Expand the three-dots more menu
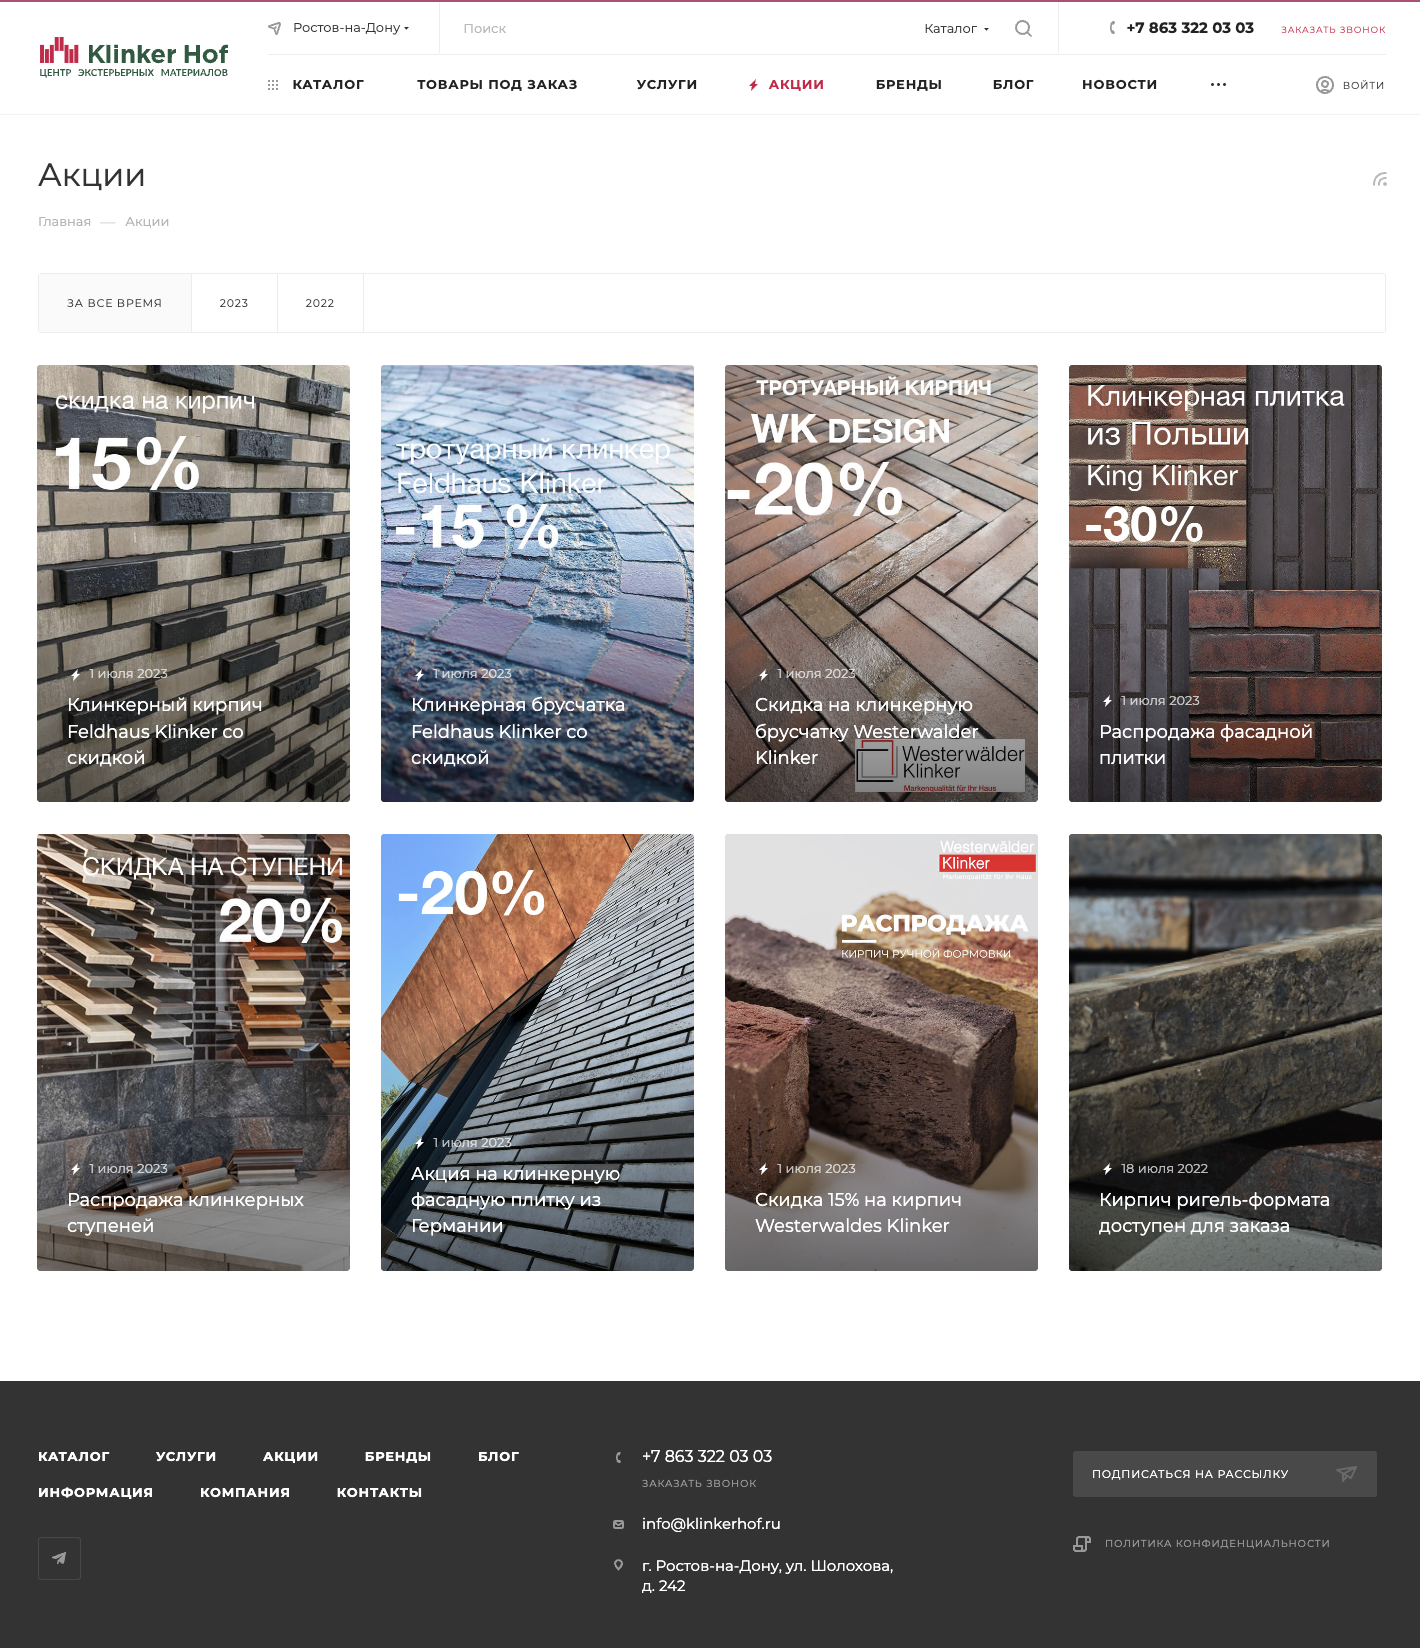The height and width of the screenshot is (1648, 1420). click(x=1218, y=85)
